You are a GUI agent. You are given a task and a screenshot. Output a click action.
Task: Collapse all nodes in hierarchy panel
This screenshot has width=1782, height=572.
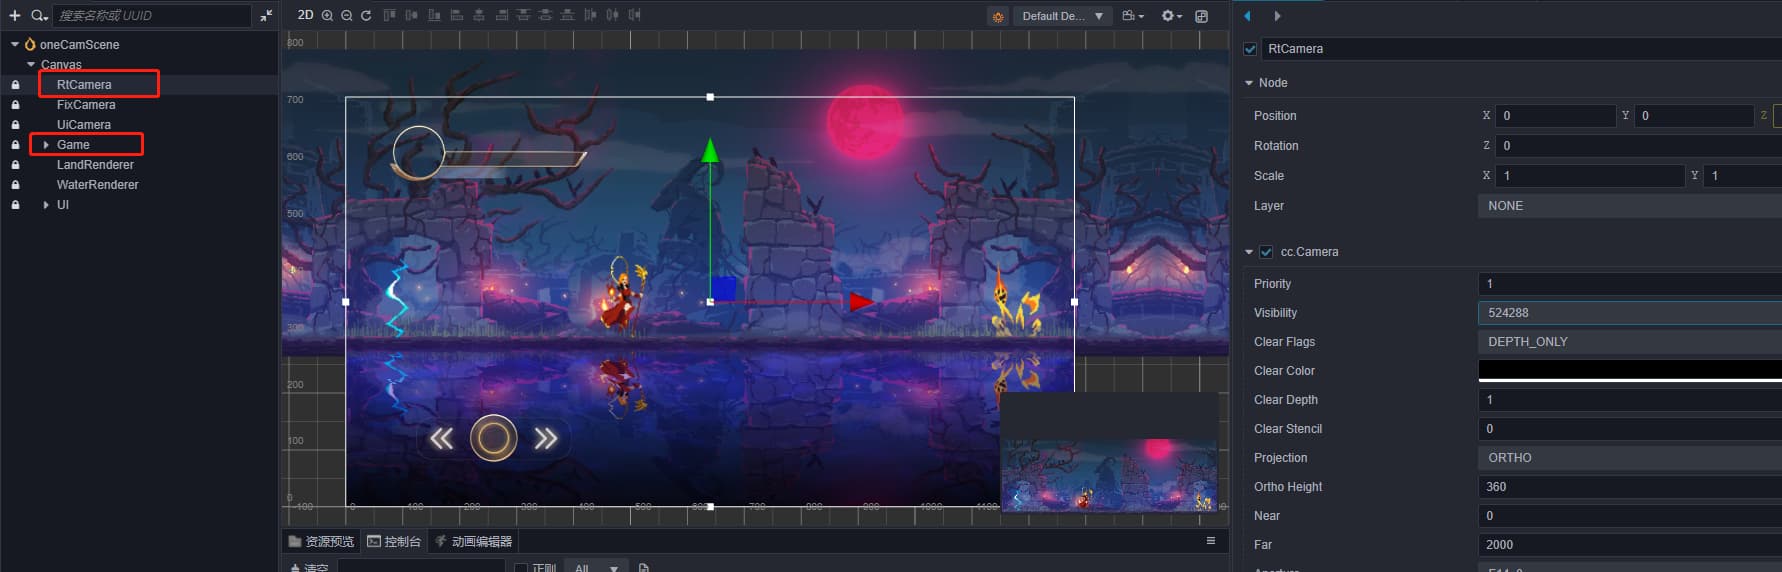pyautogui.click(x=266, y=16)
